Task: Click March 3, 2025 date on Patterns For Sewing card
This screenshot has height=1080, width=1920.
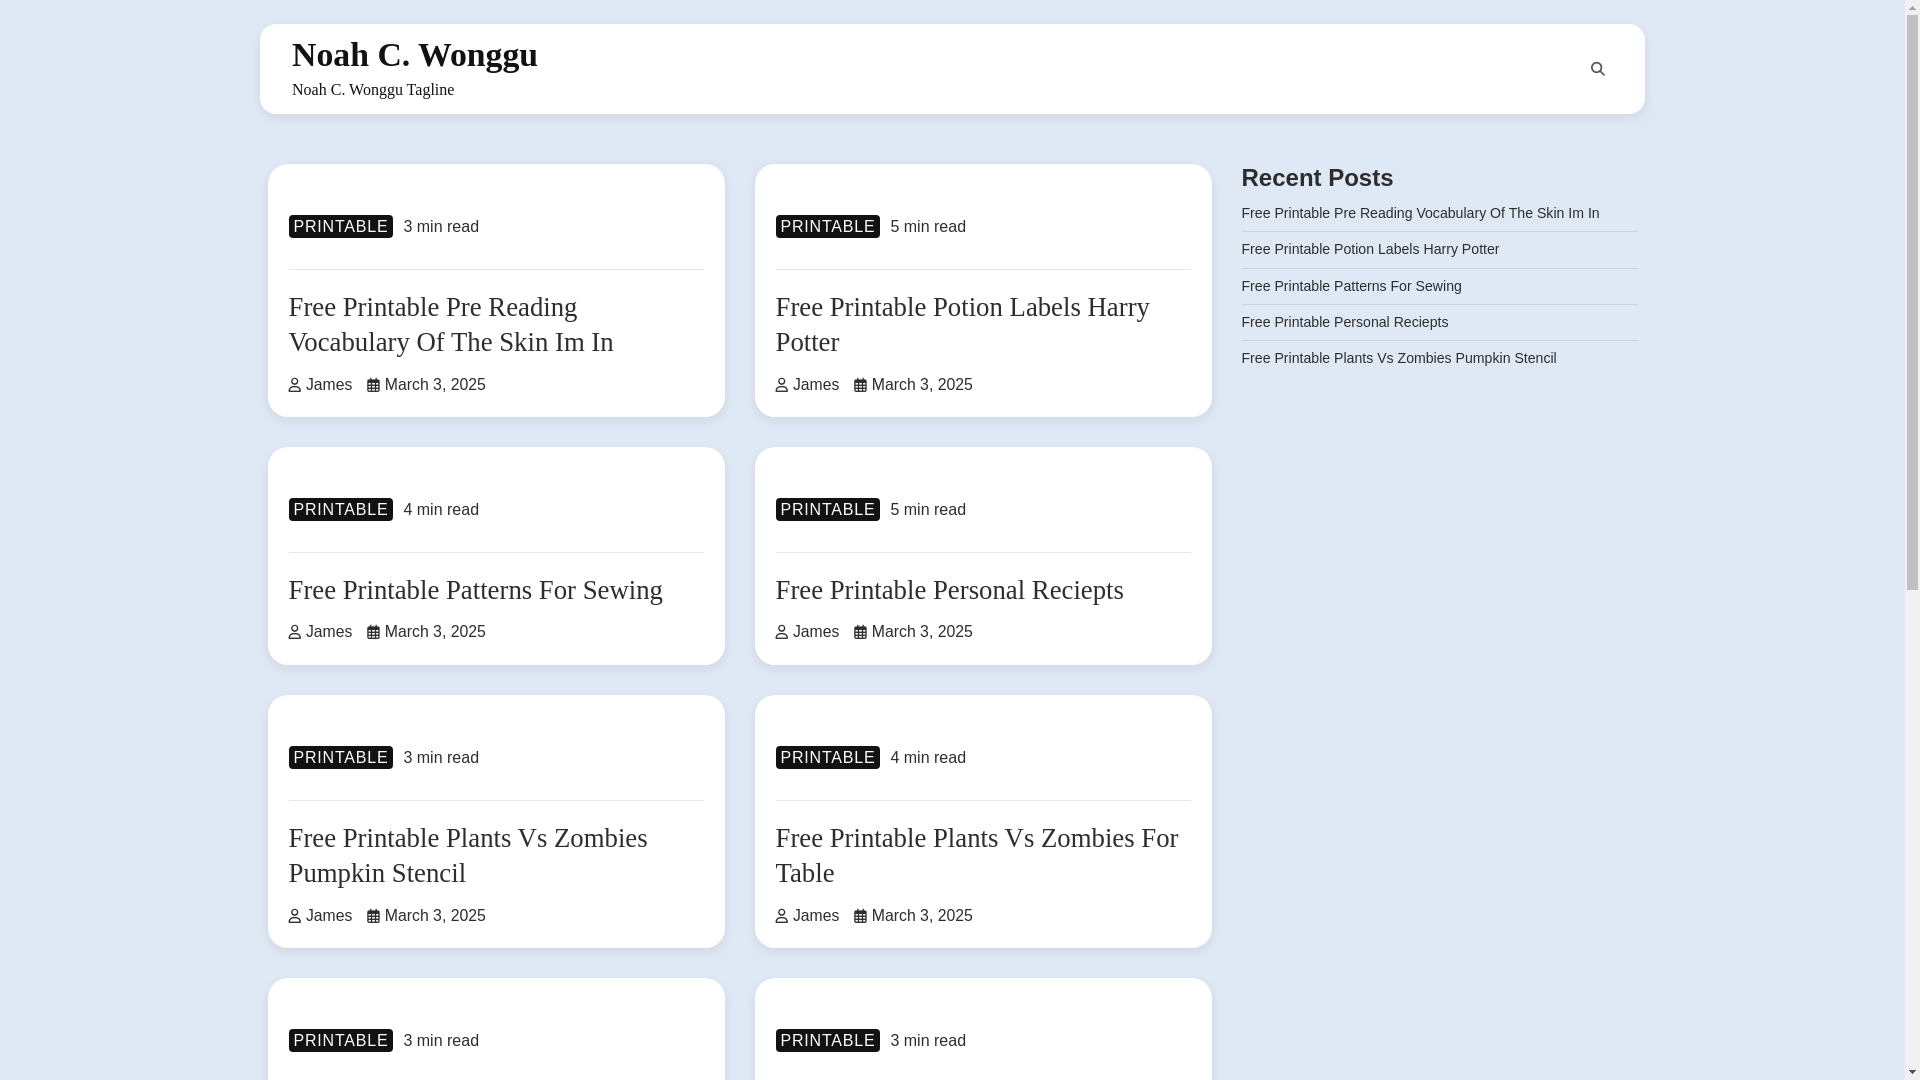Action: (x=434, y=632)
